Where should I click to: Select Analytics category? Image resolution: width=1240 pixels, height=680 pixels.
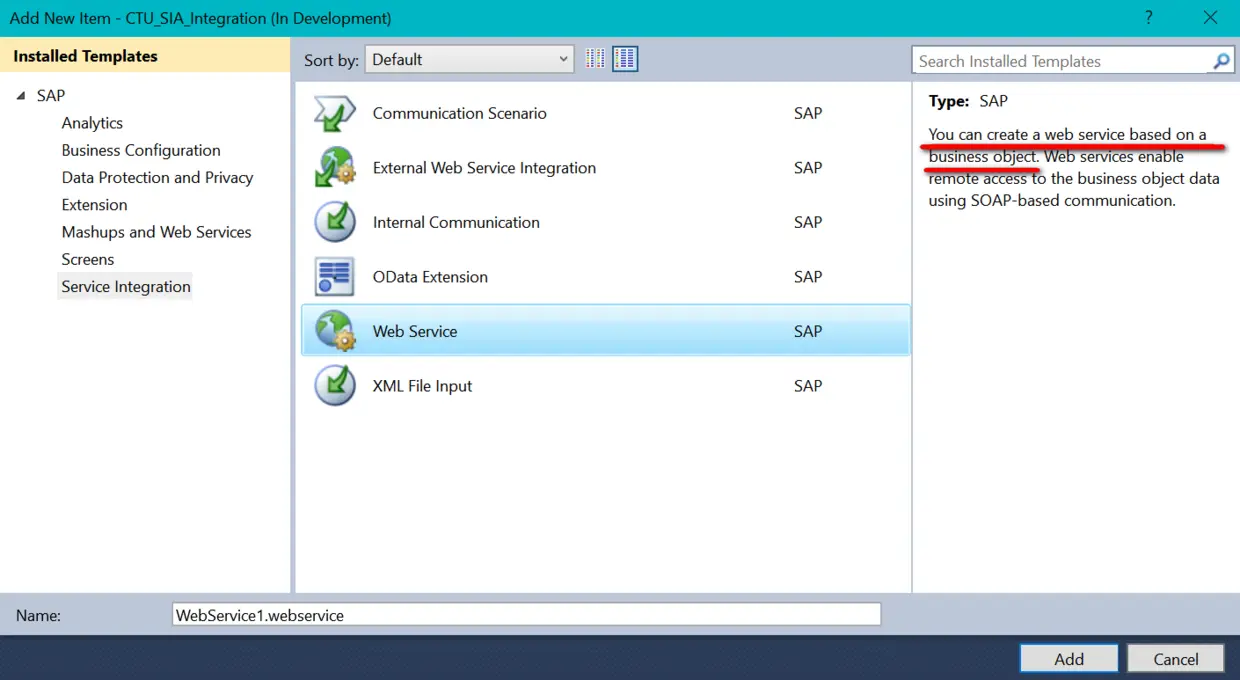(x=92, y=123)
